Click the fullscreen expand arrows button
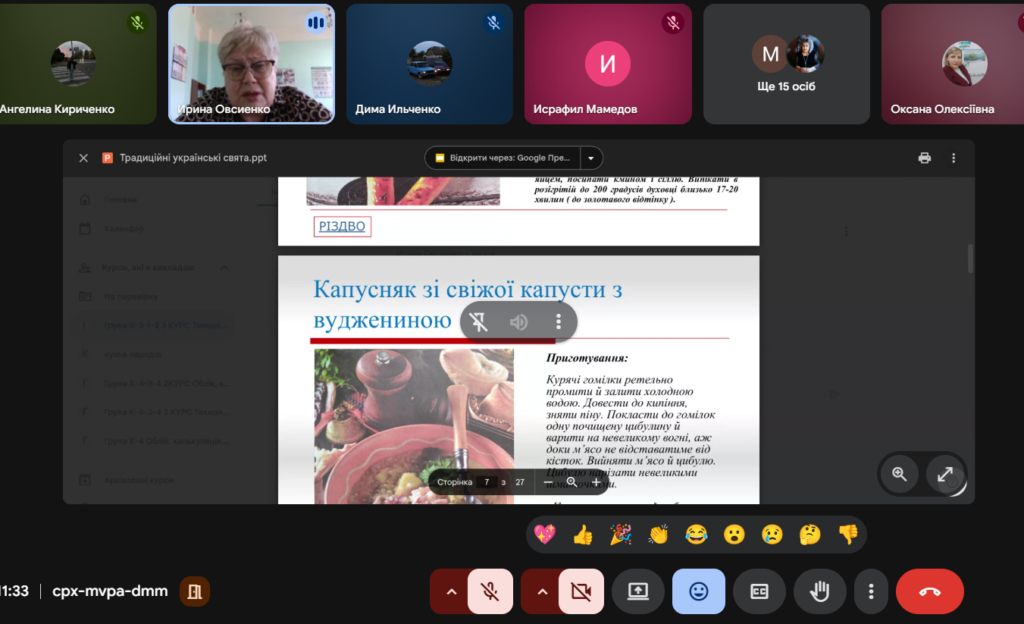 [x=945, y=475]
